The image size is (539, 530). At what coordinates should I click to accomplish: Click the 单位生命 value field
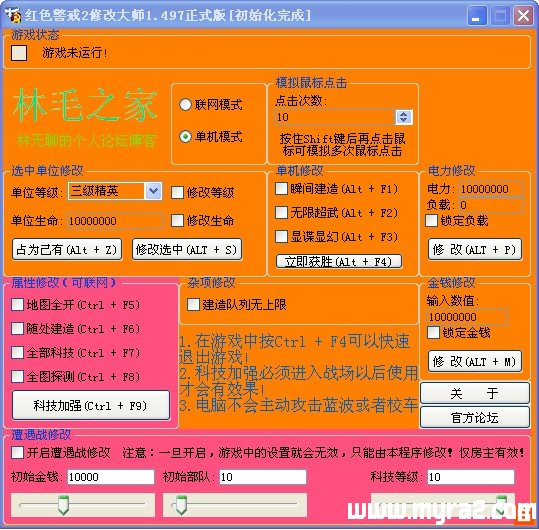pos(115,221)
